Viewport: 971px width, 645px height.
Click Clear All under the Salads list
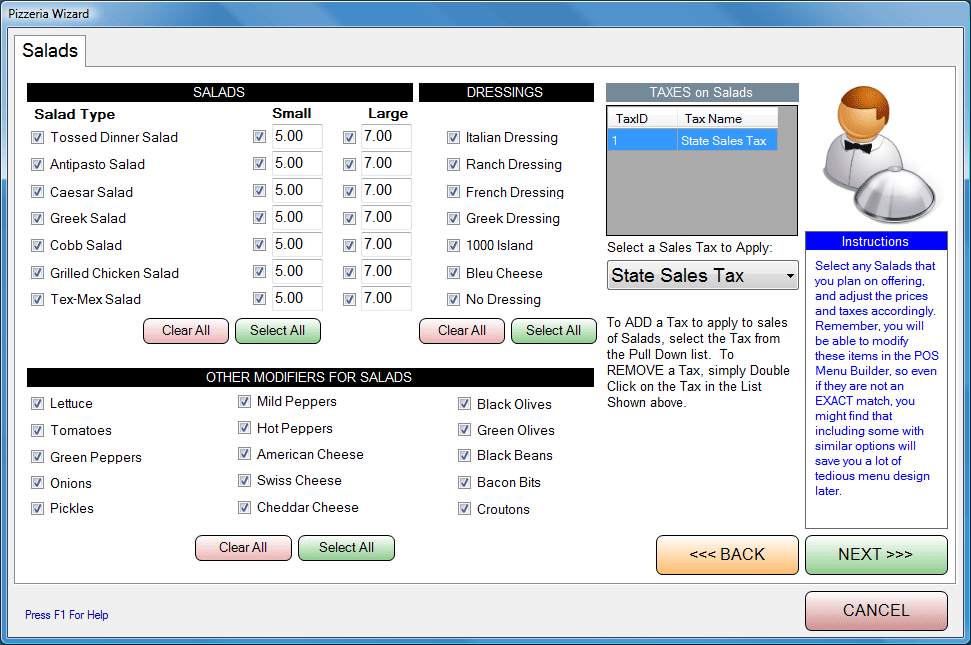(186, 331)
